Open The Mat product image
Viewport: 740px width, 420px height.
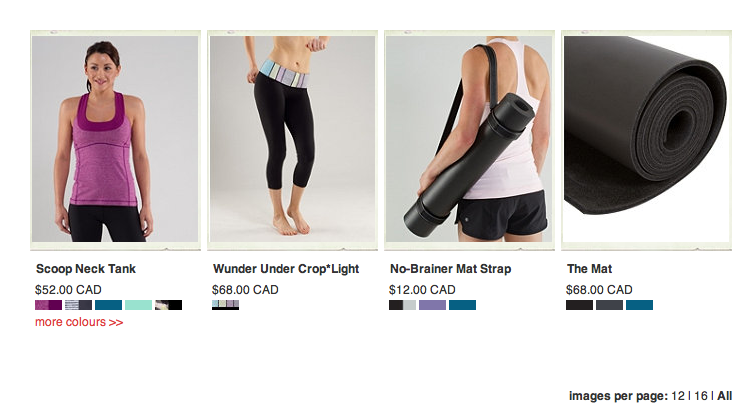tap(647, 139)
